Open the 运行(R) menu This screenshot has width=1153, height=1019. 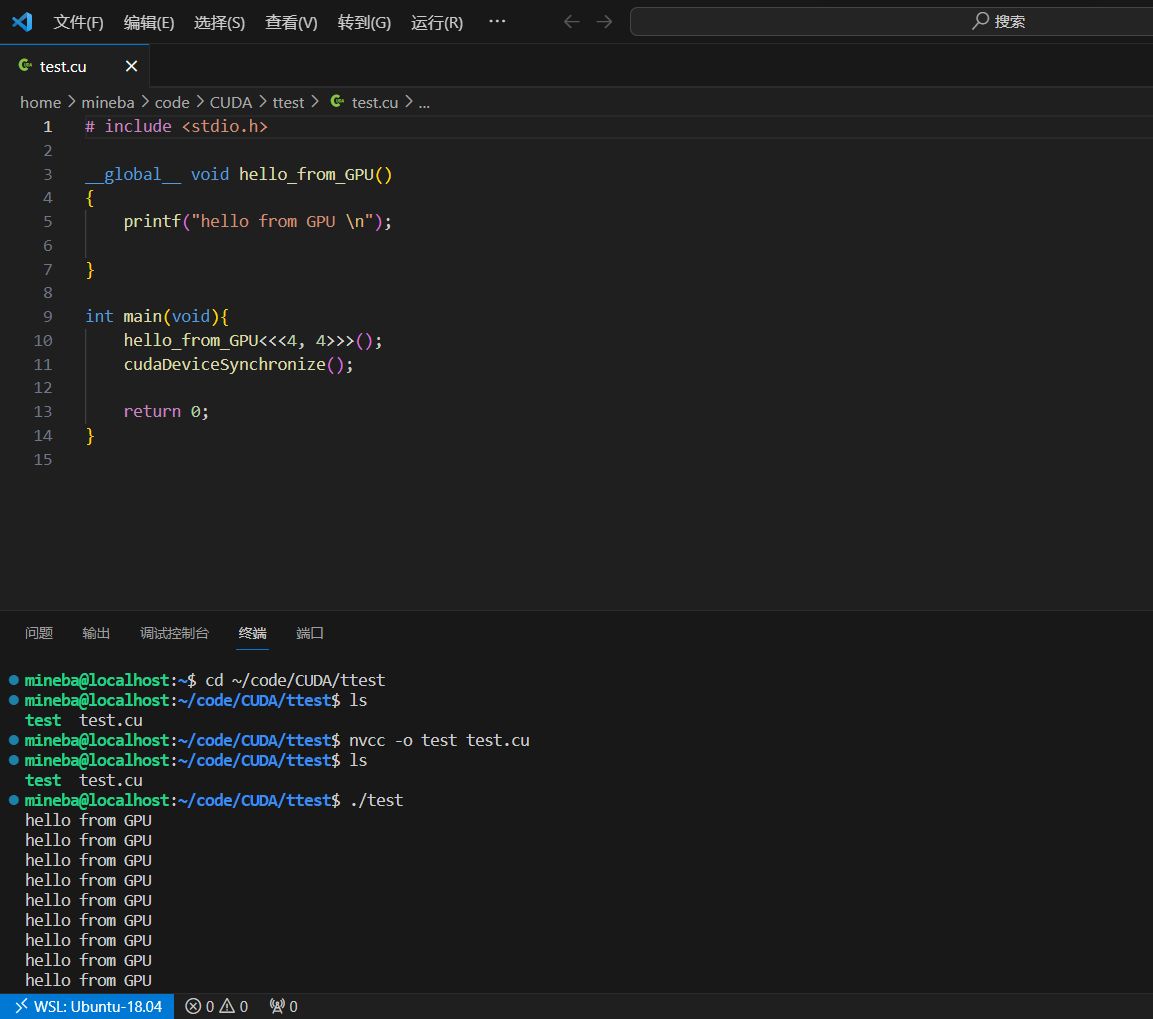coord(437,22)
